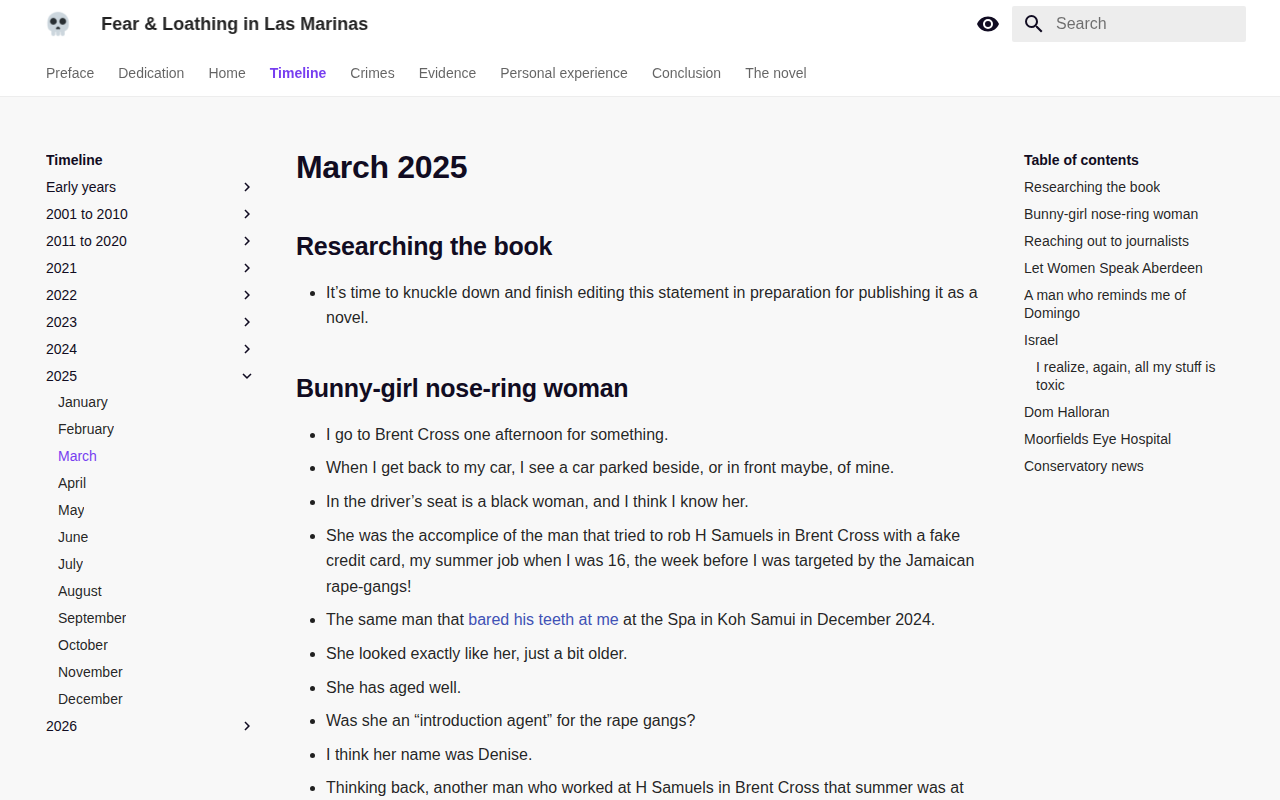This screenshot has width=1280, height=800.
Task: Select the March sidebar entry
Action: (x=77, y=456)
